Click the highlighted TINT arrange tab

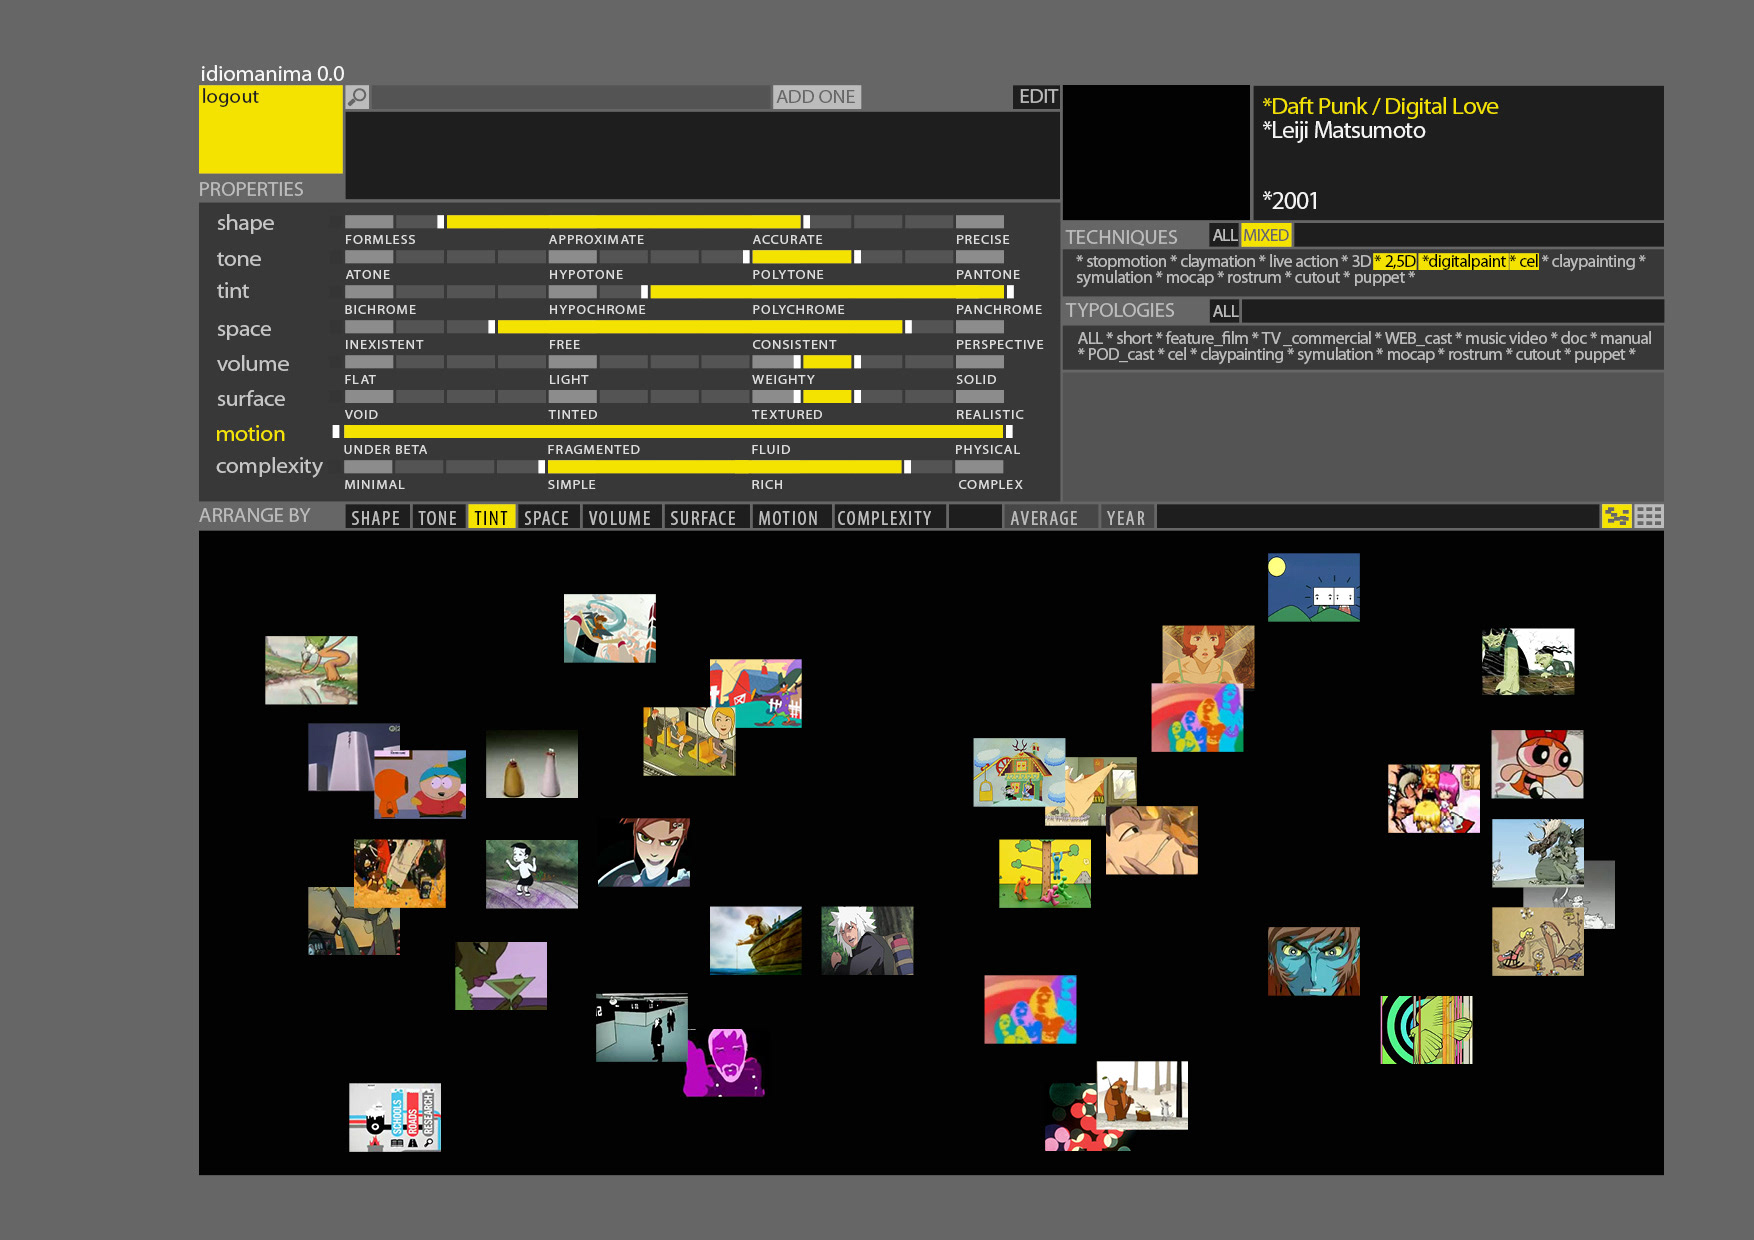(x=491, y=517)
